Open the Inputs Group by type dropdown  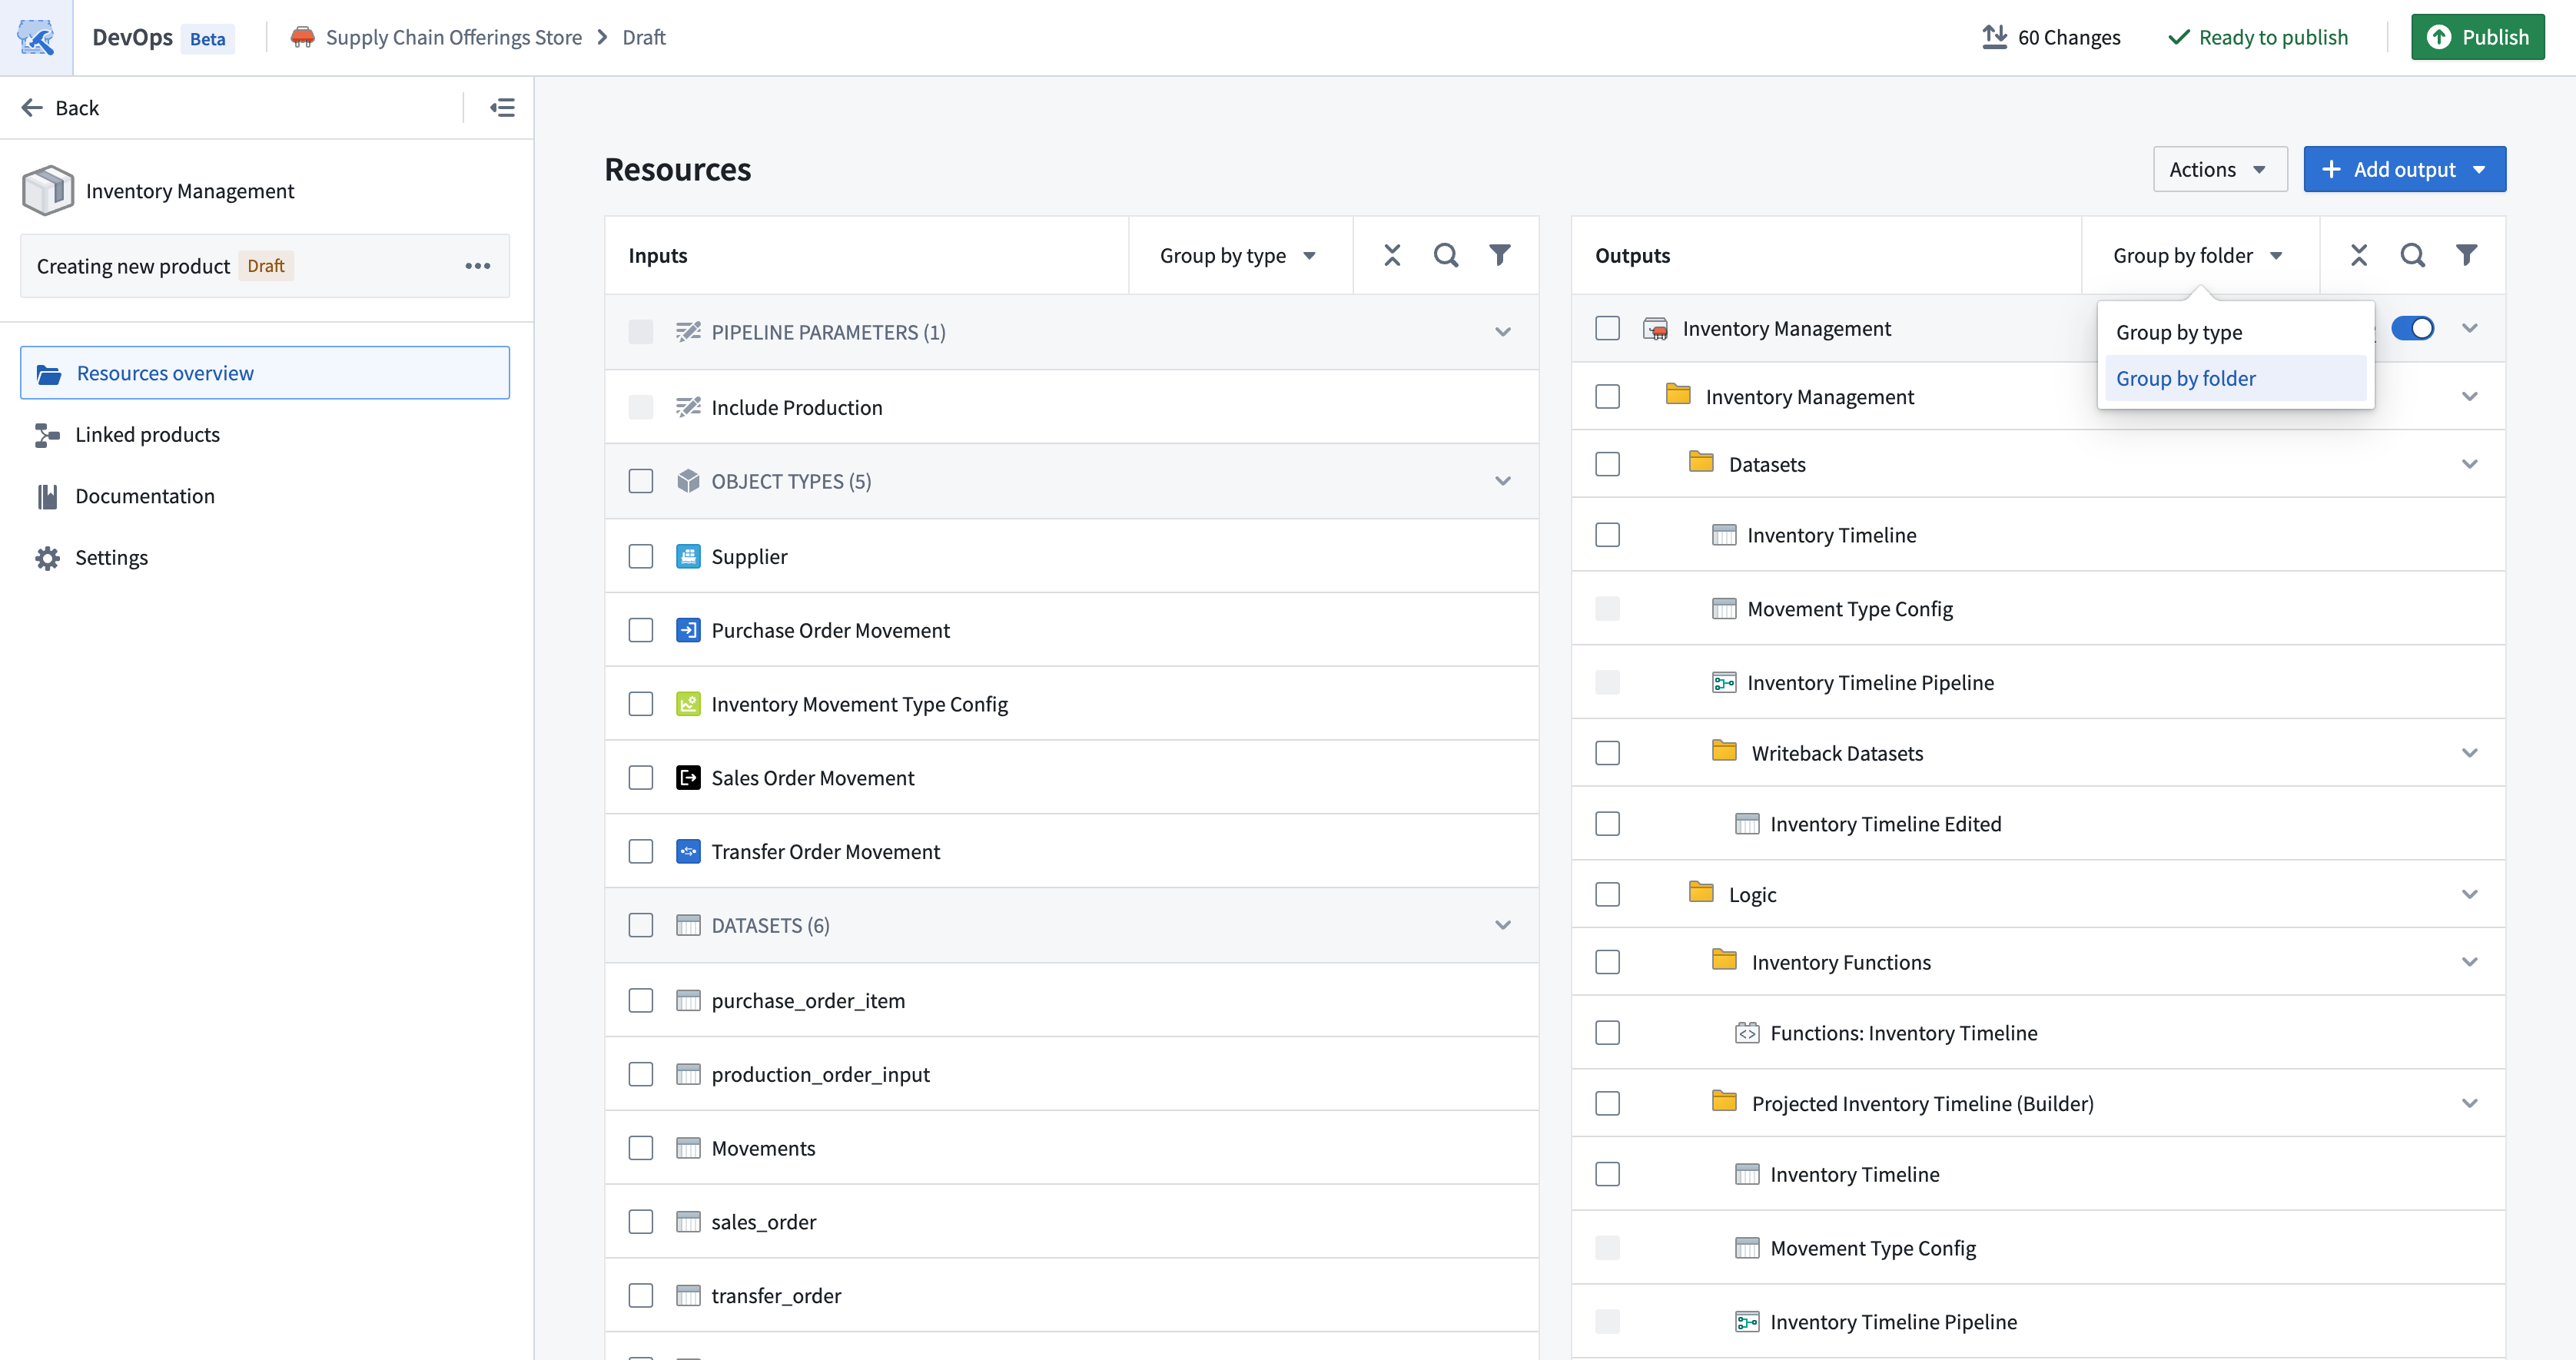tap(1240, 255)
